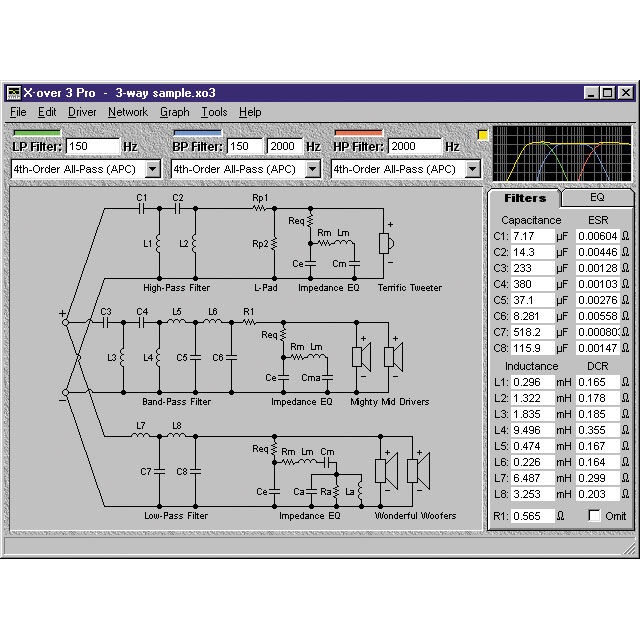This screenshot has height=641, width=641.
Task: Click inductor L7 in the low-pass filter
Action: (x=140, y=436)
